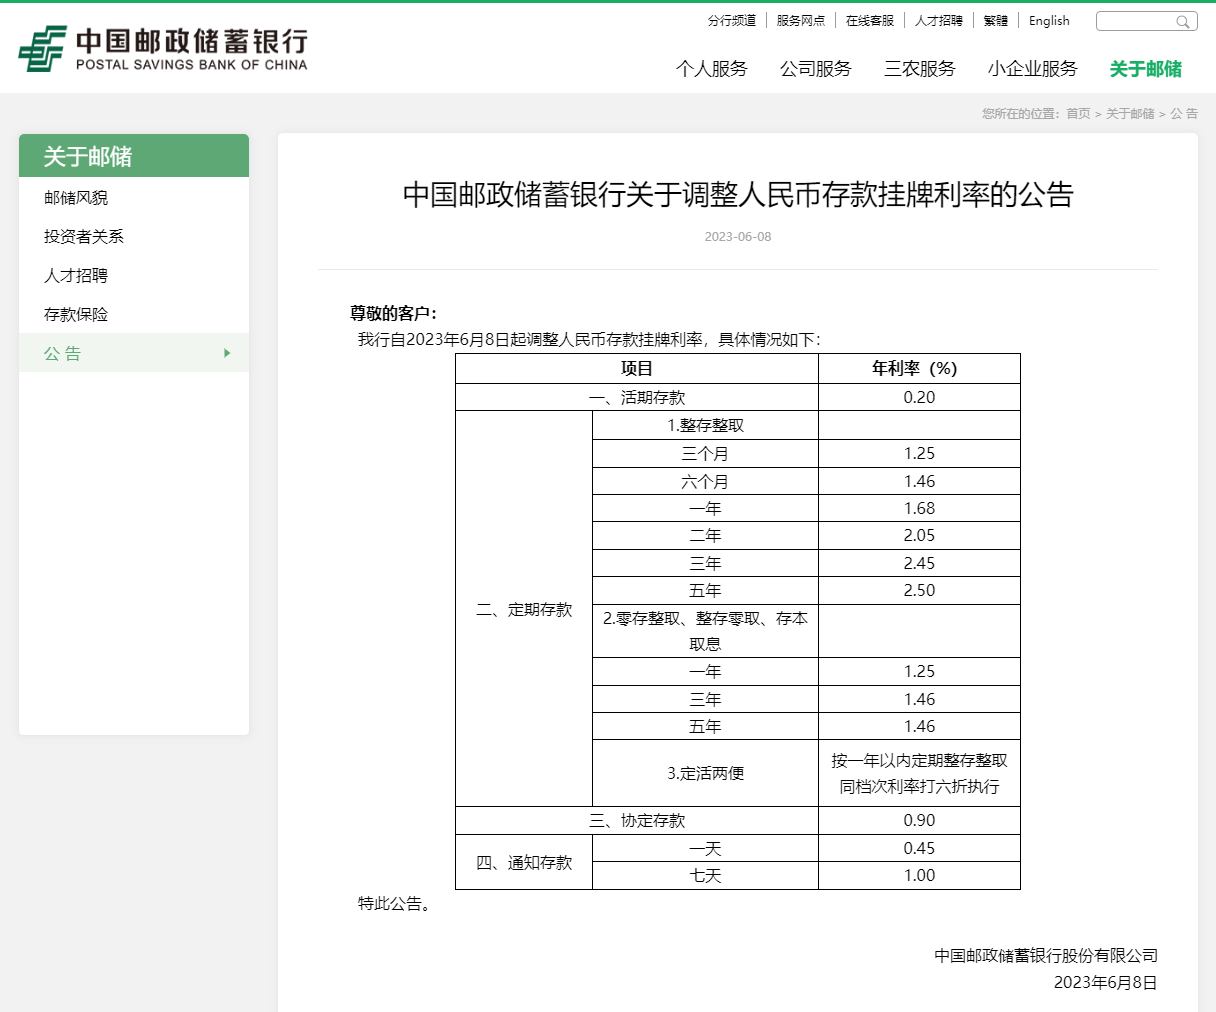Viewport: 1216px width, 1012px height.
Task: Open the 个人服务 navigation menu
Action: pyautogui.click(x=712, y=68)
